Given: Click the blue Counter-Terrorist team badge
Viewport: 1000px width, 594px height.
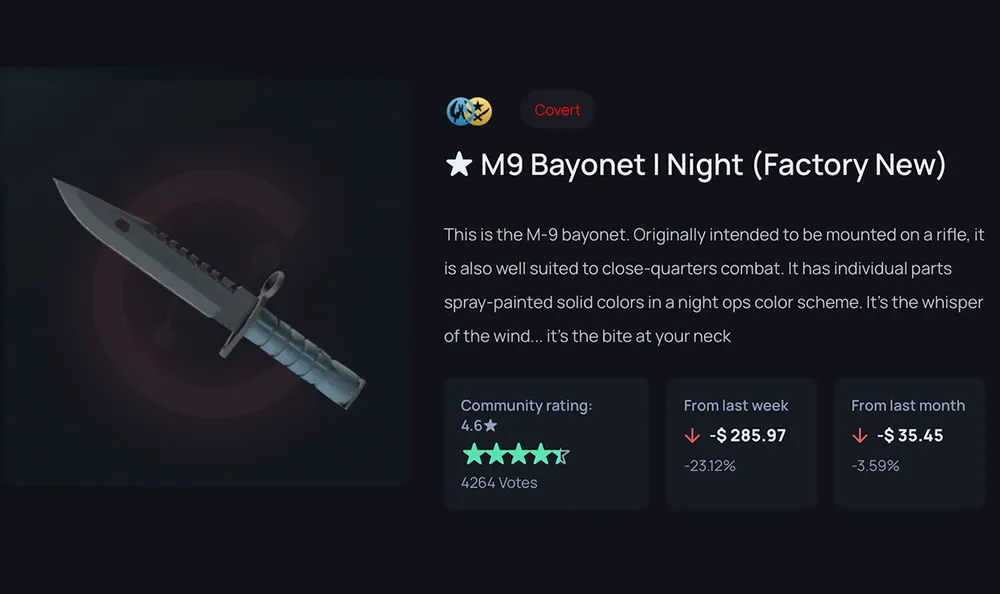Looking at the screenshot, I should coord(459,111).
